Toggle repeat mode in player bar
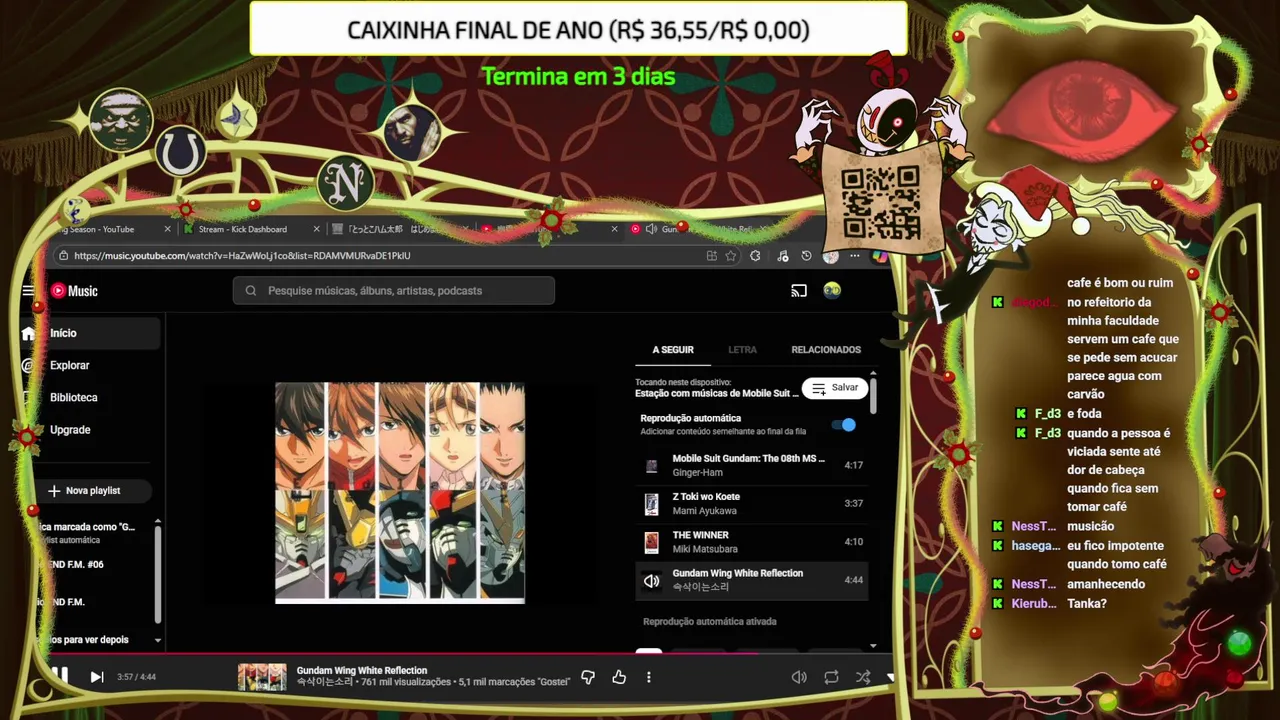Screen dimensions: 1280x720 (831, 677)
